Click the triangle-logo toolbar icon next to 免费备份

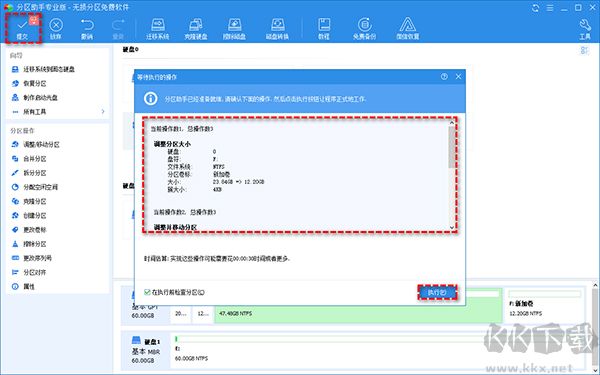pyautogui.click(x=408, y=29)
